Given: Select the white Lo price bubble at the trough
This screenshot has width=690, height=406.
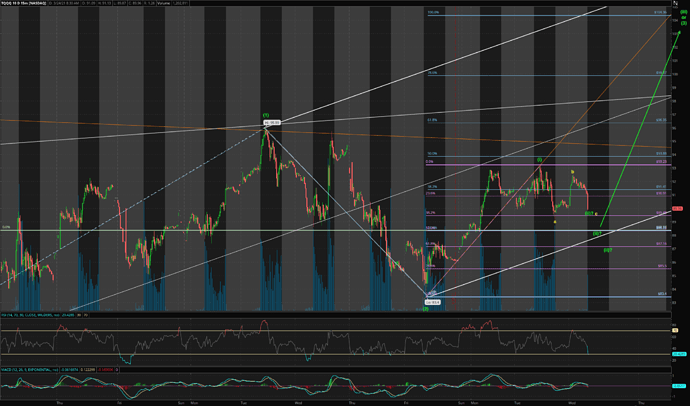Looking at the screenshot, I should coord(433,302).
